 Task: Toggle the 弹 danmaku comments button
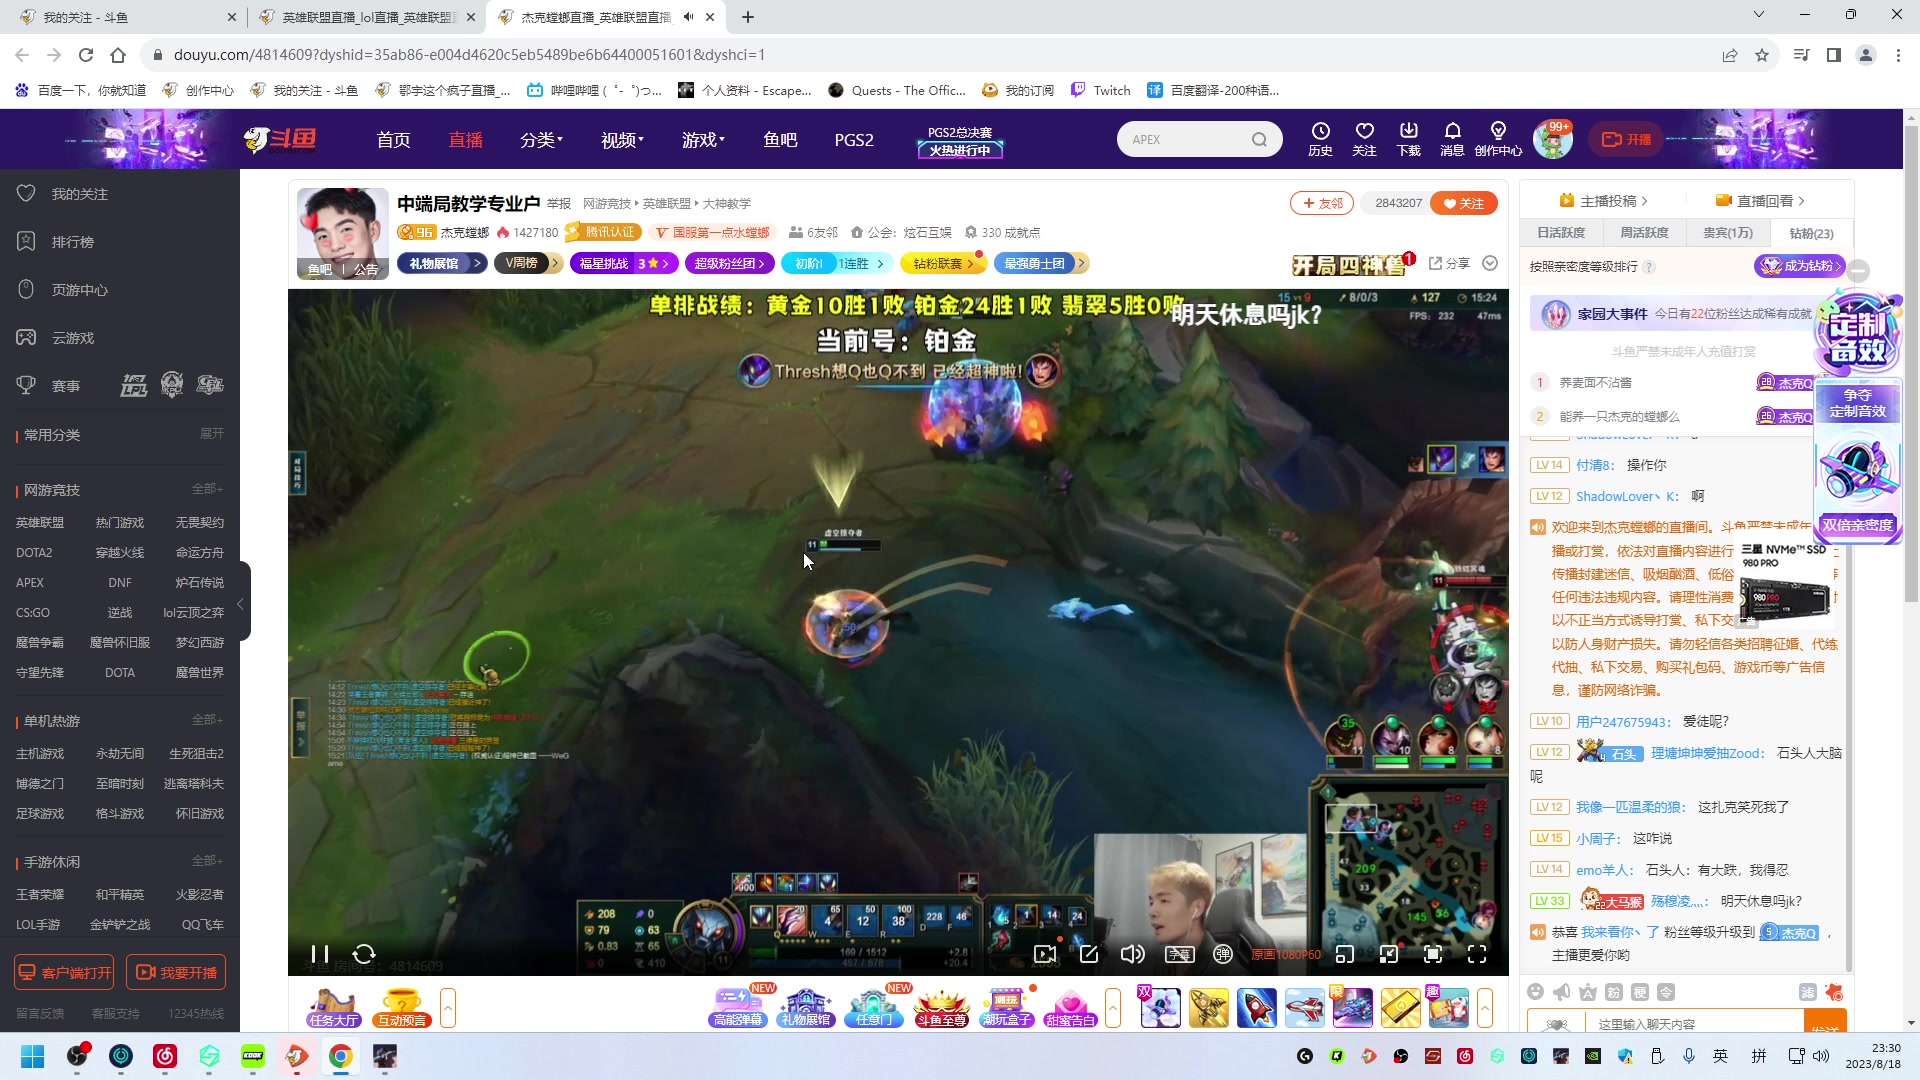[x=1223, y=954]
